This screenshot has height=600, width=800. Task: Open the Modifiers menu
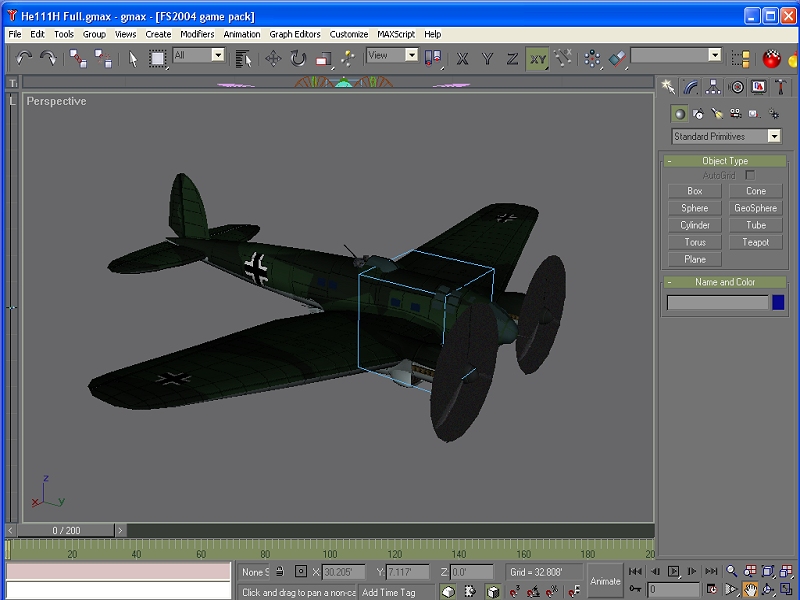[197, 34]
